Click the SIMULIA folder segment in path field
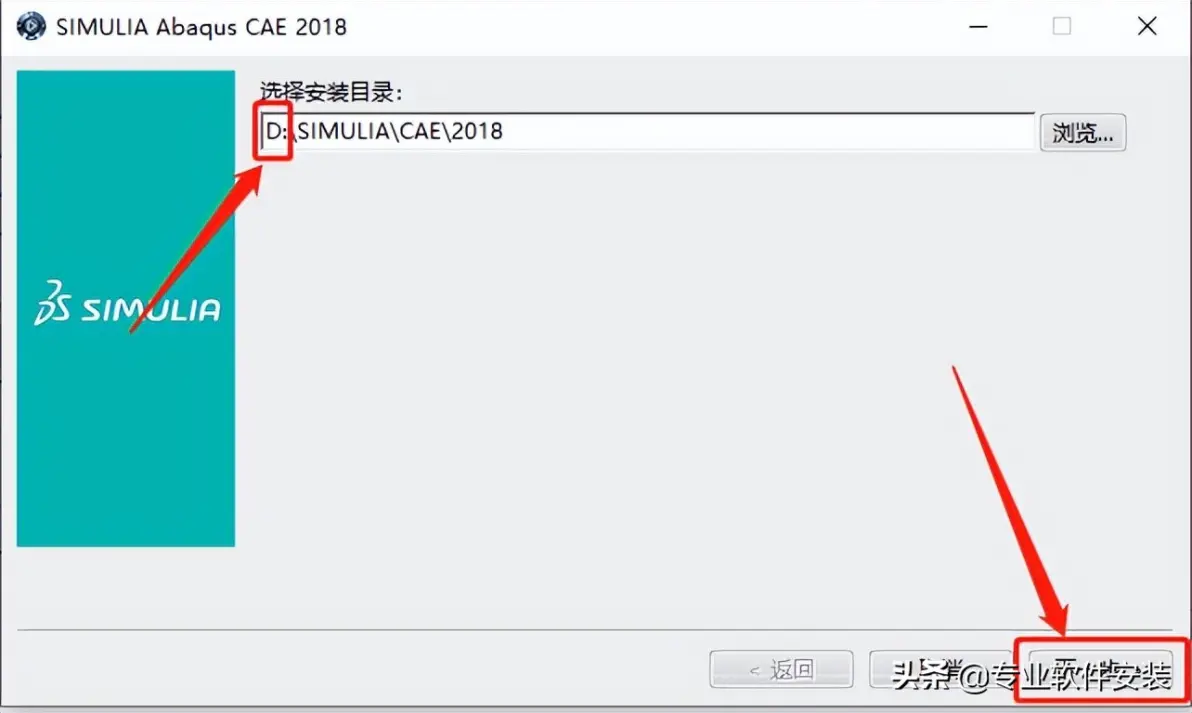The height and width of the screenshot is (713, 1192). tap(344, 132)
